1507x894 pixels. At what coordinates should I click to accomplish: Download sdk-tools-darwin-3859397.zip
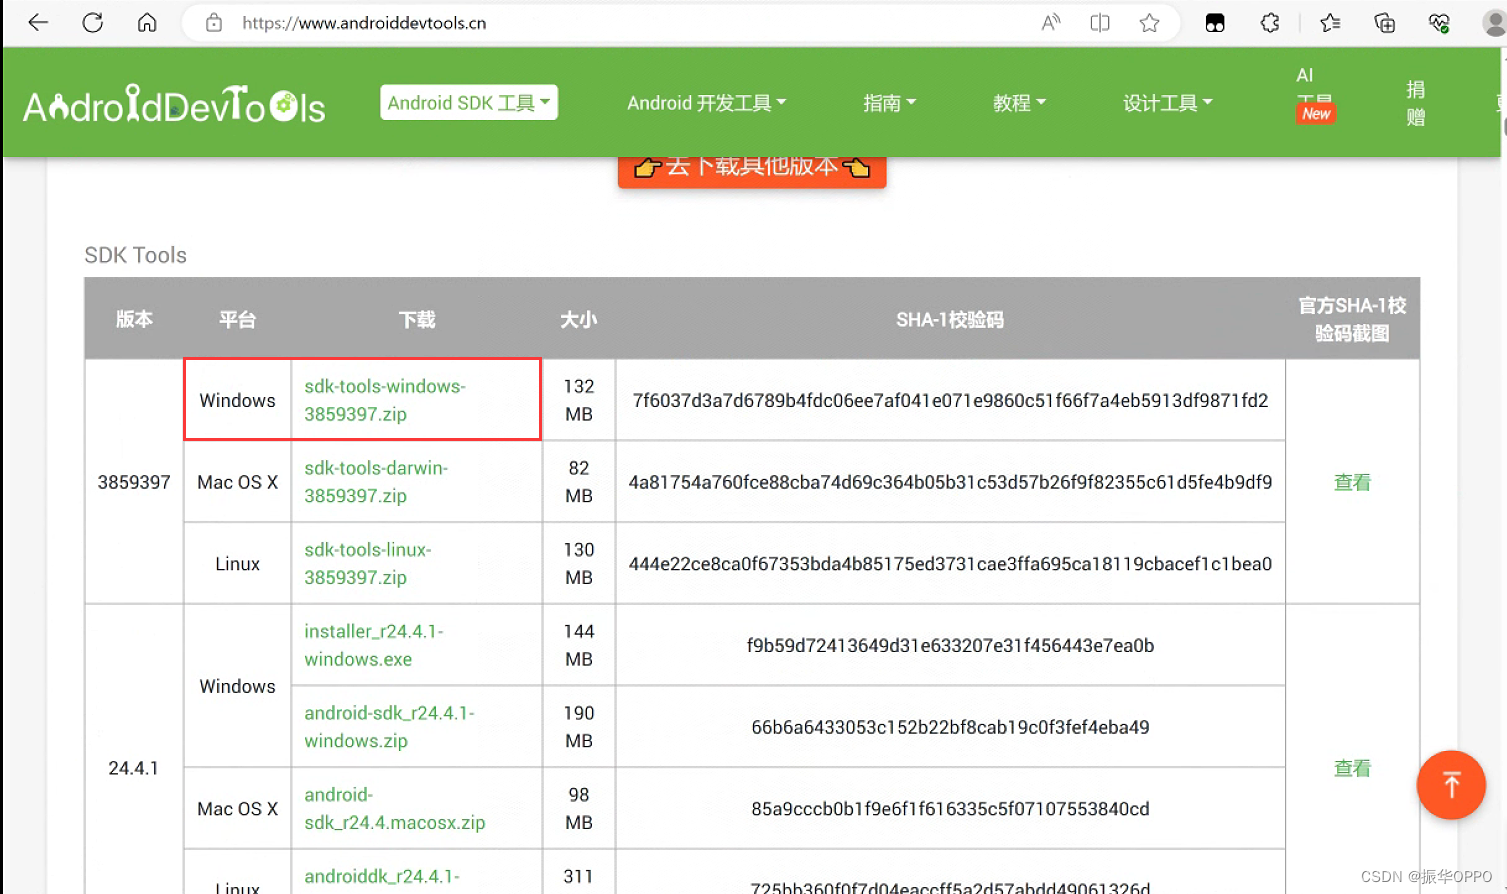[376, 482]
